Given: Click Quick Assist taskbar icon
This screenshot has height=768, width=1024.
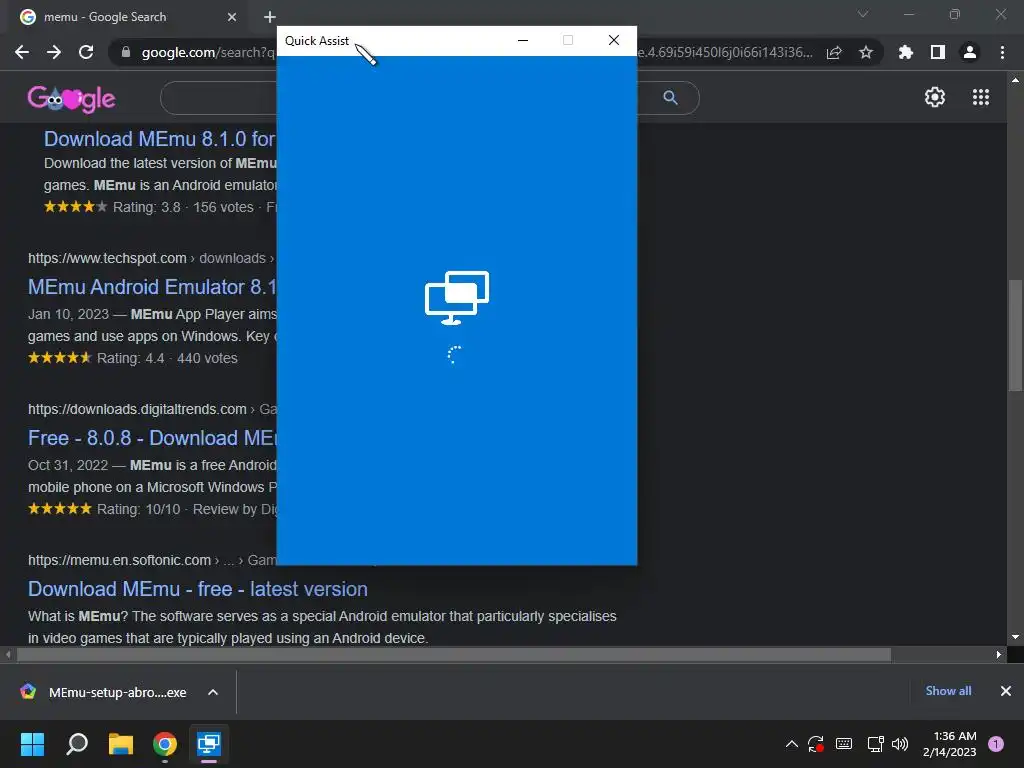Looking at the screenshot, I should click(209, 744).
